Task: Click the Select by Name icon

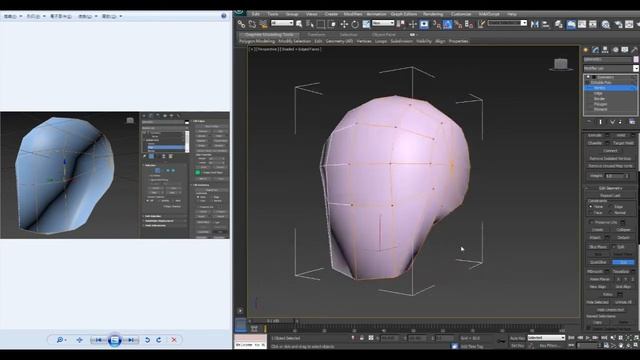Action: point(310,24)
